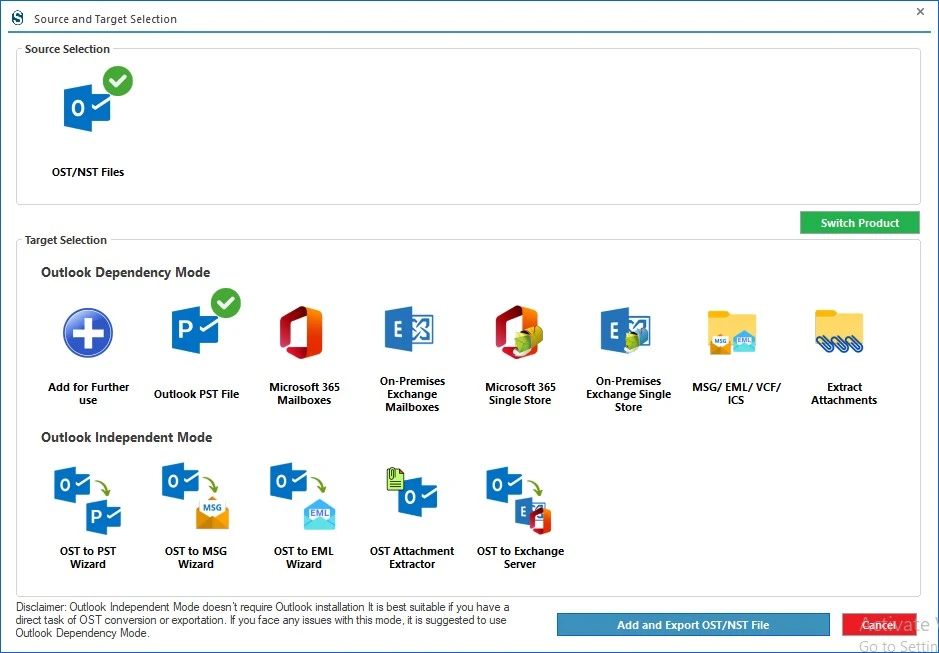
Task: Open the OST Attachment Extractor
Action: [412, 492]
